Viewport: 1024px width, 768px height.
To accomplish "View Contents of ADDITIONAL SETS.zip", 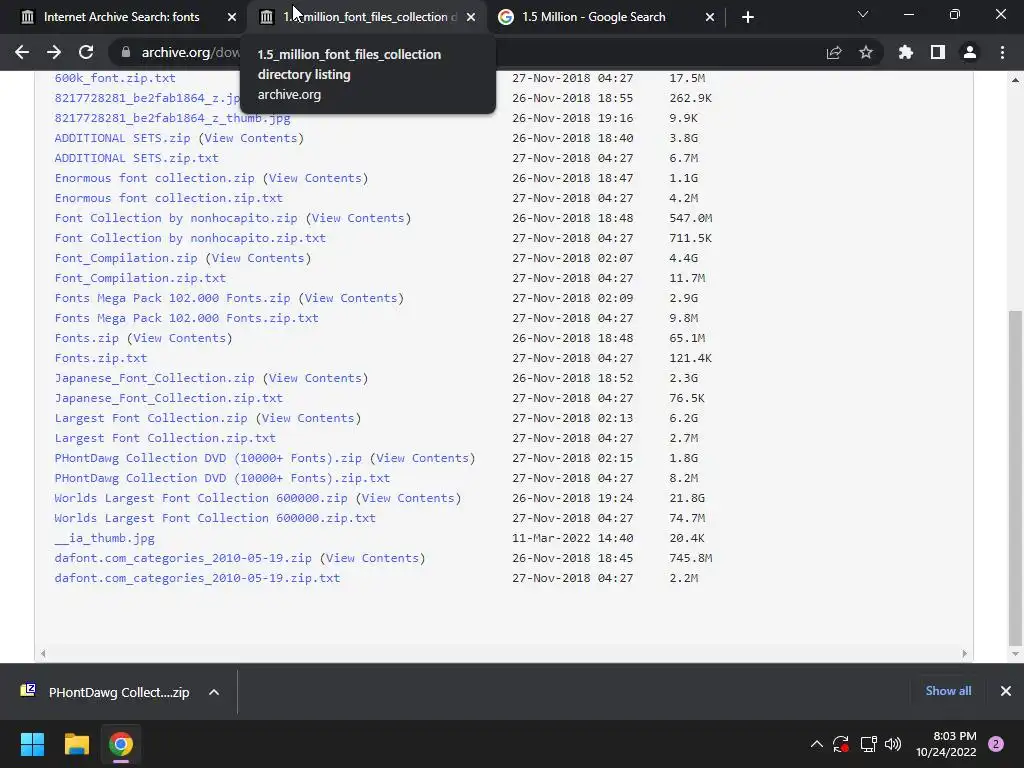I will (251, 138).
